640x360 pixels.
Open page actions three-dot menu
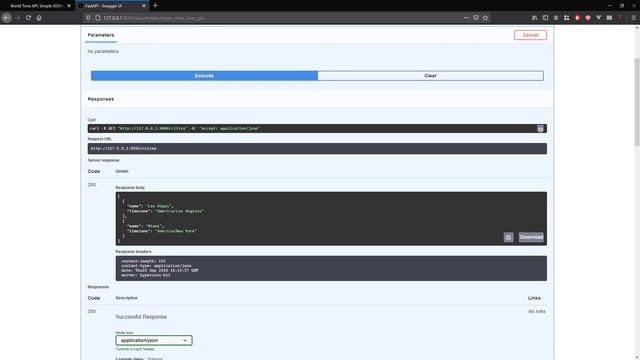coord(466,18)
